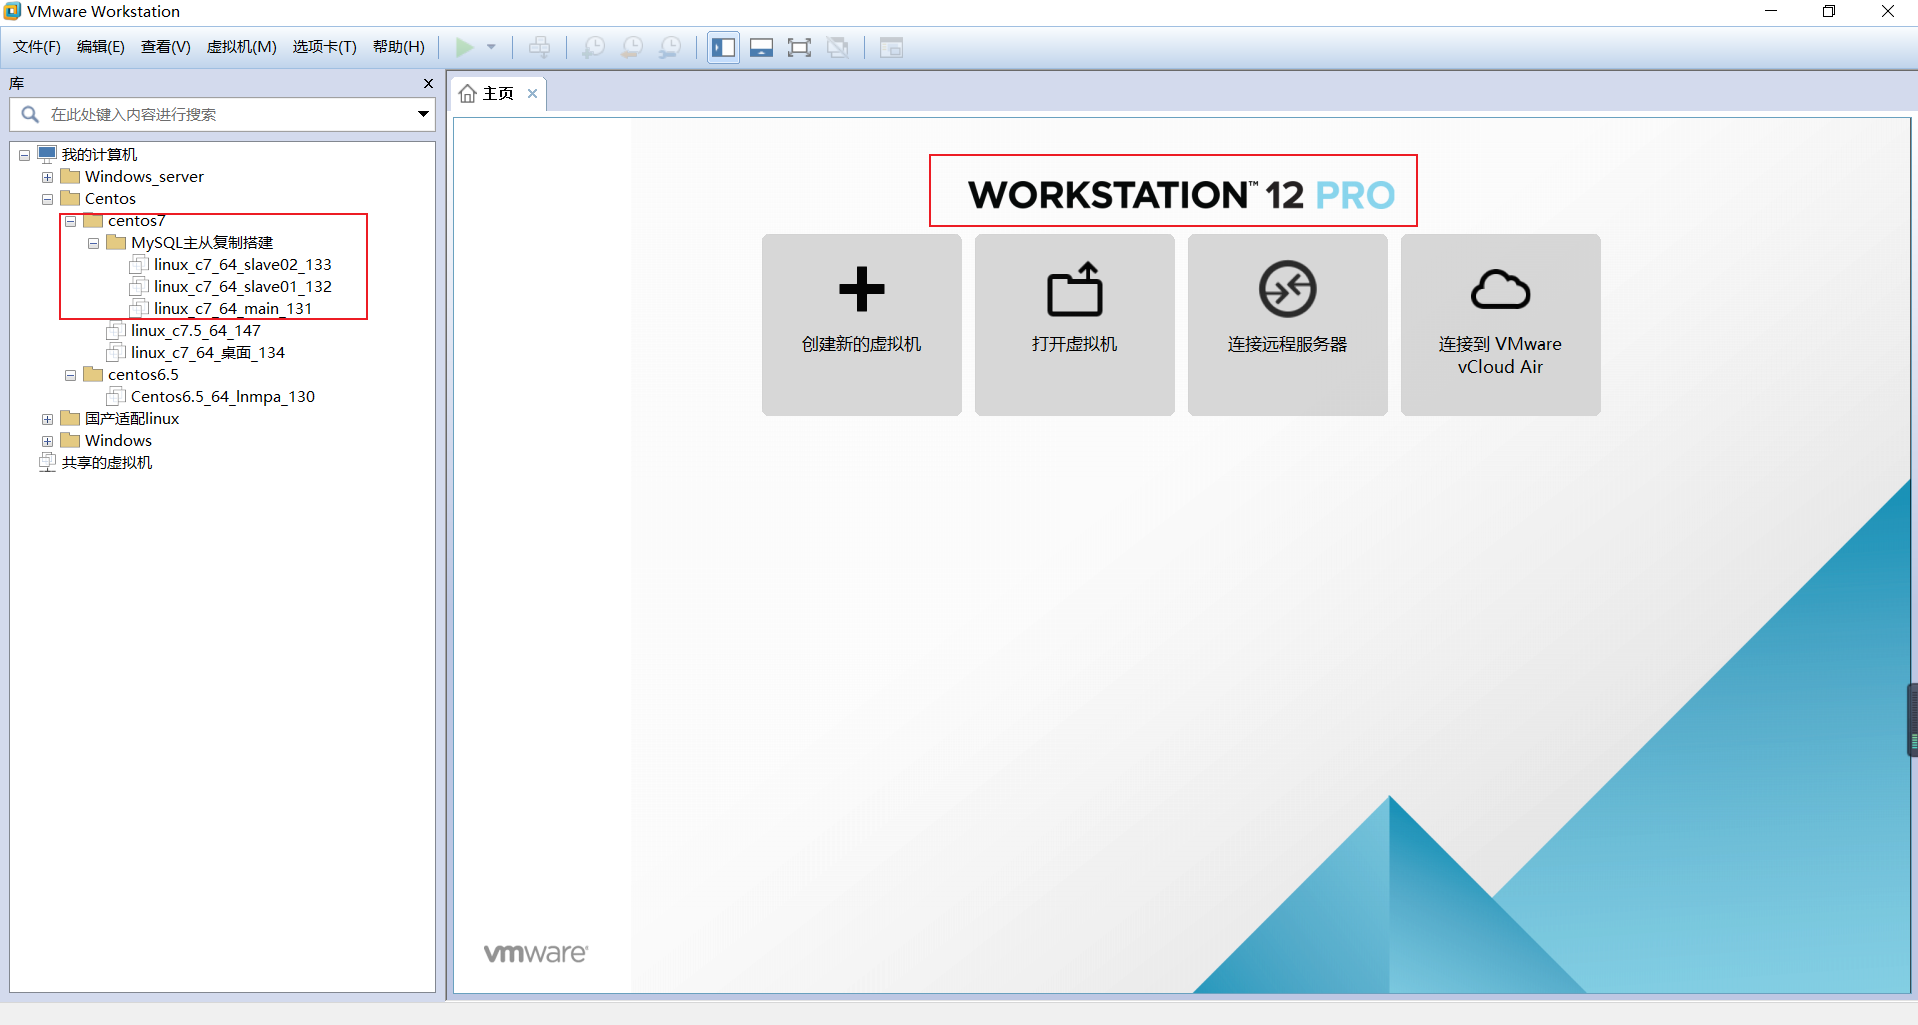Click the linux_c7_64_slave02_133 VM icon

pyautogui.click(x=139, y=265)
